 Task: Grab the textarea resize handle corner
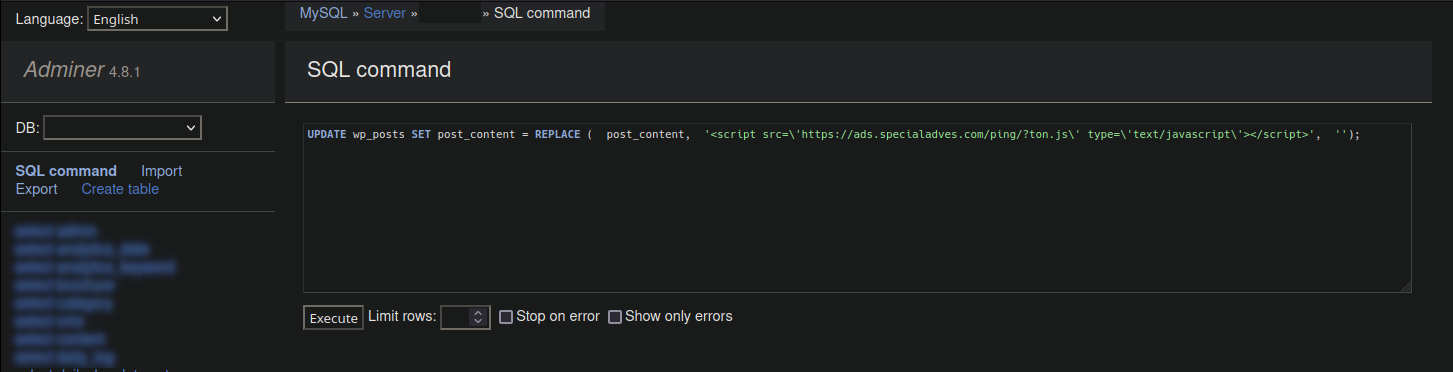tap(1405, 287)
